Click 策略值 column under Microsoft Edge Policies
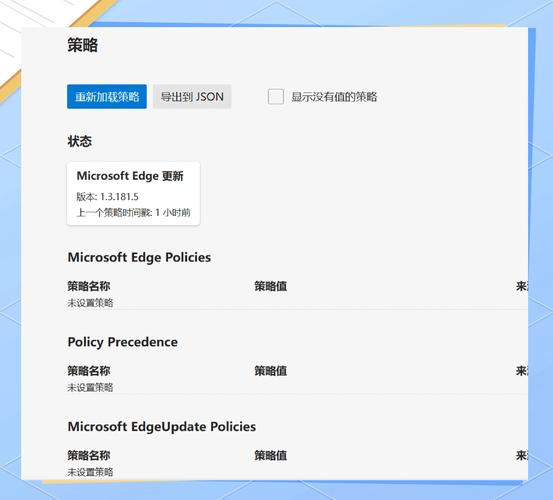Viewport: 553px width, 500px height. [271, 286]
